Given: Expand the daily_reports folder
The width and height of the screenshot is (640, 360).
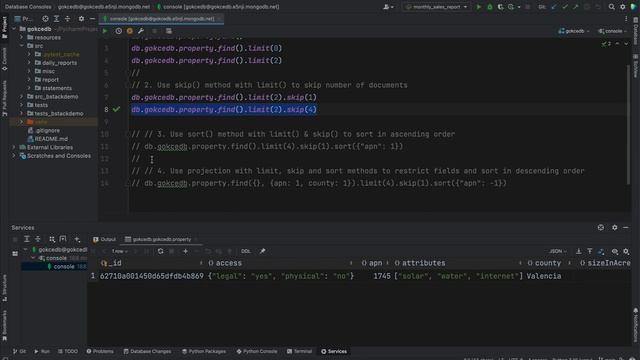Looking at the screenshot, I should pos(29,63).
